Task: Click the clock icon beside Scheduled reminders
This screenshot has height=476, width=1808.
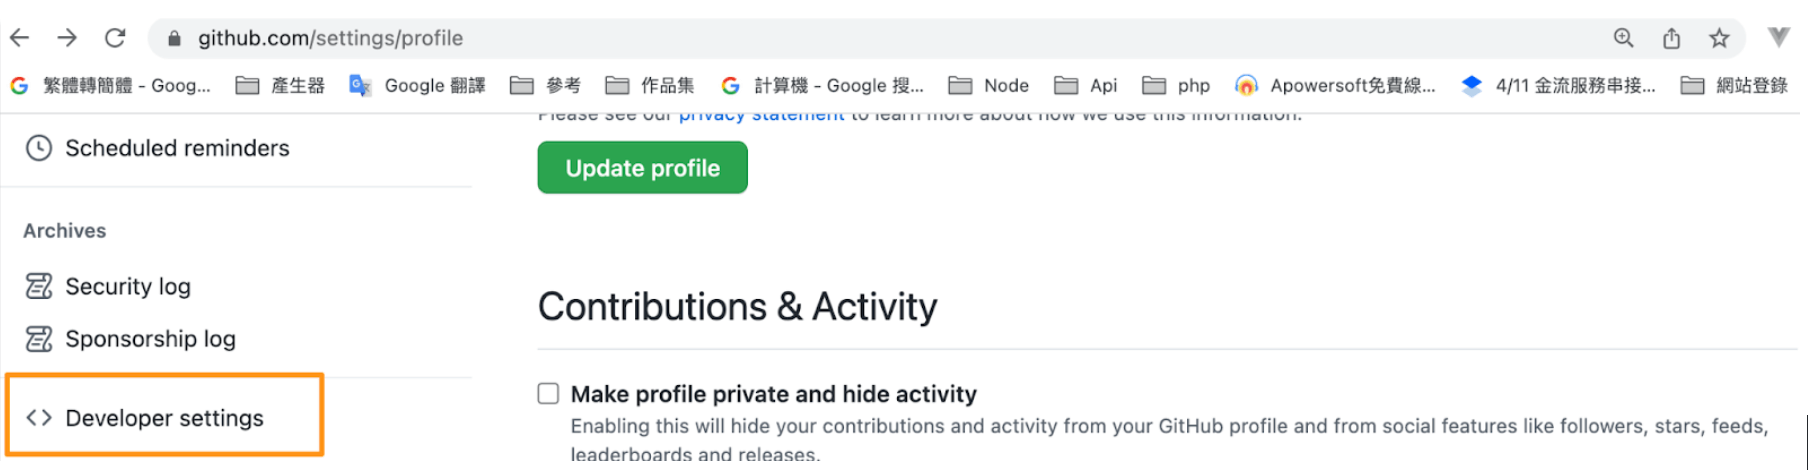Action: [x=38, y=149]
